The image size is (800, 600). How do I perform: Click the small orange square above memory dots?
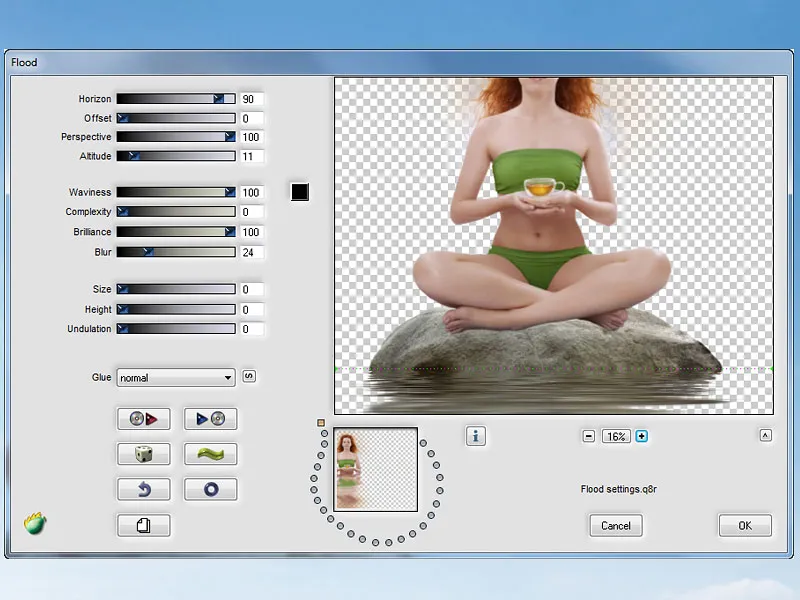pyautogui.click(x=321, y=422)
